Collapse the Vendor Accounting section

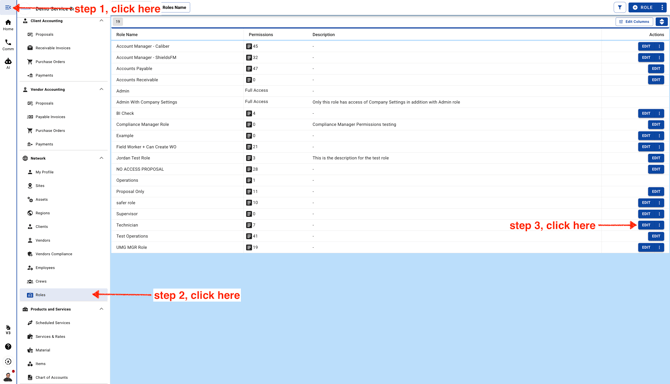101,89
